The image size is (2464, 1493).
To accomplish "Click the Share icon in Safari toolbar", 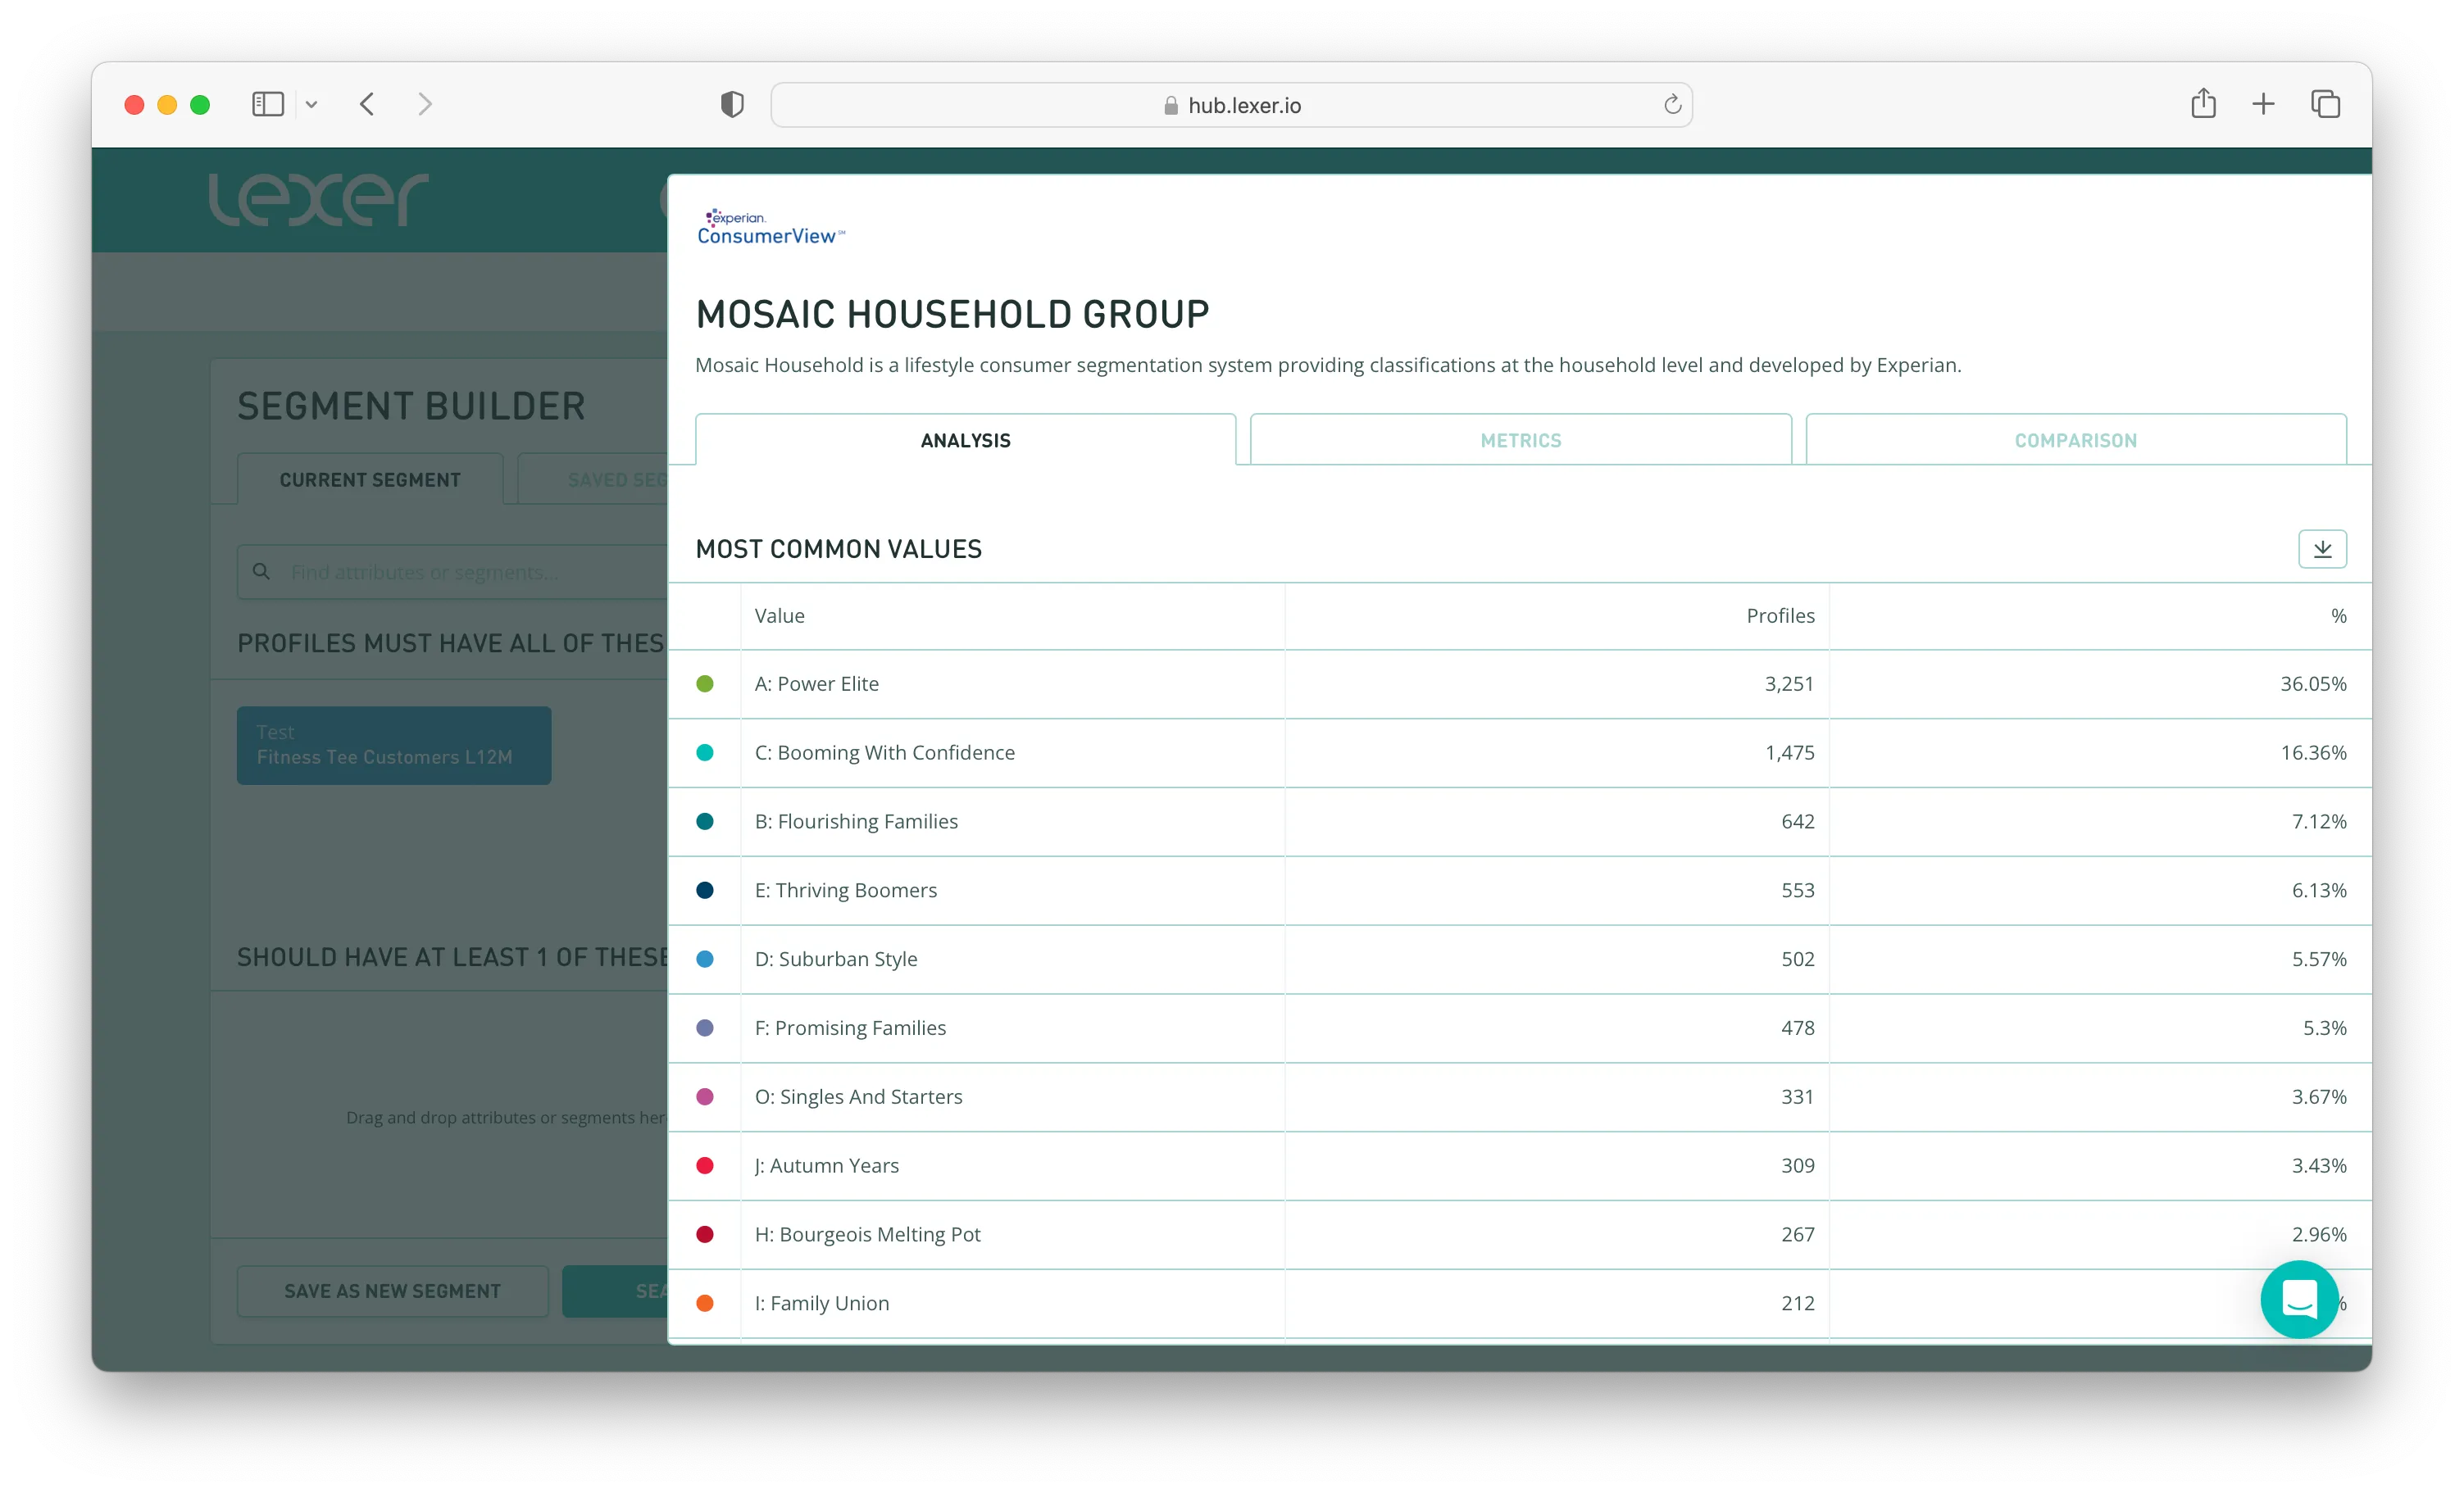I will [2203, 104].
